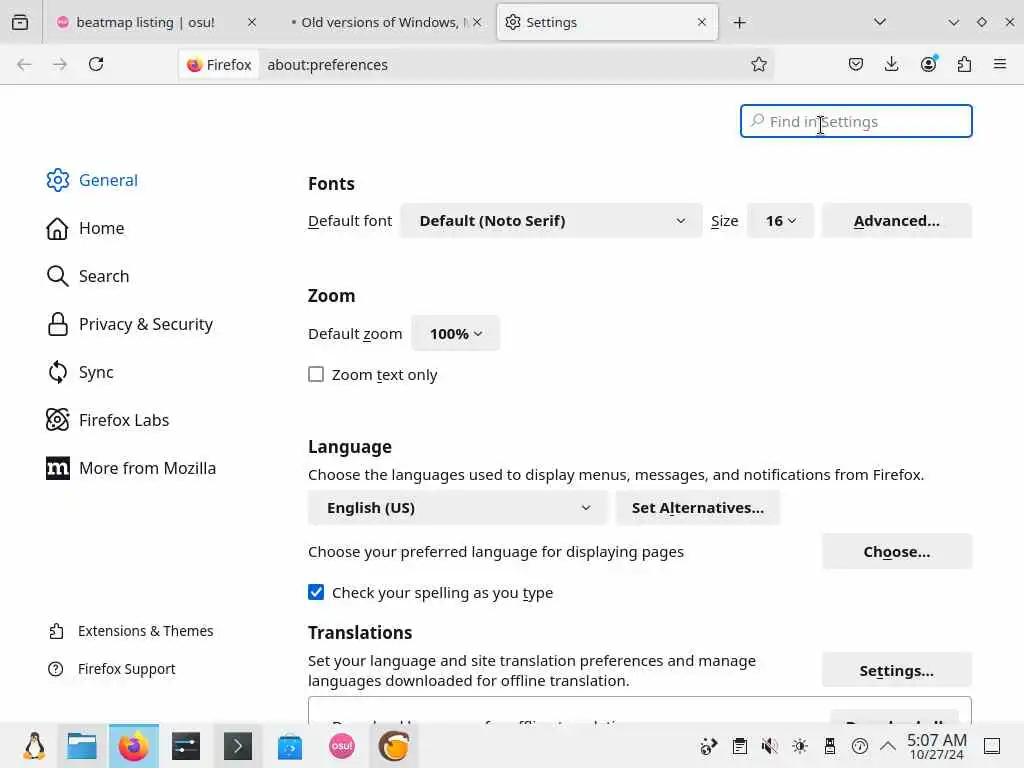Open the removable devices tray icon
This screenshot has width=1024, height=768.
(829, 746)
